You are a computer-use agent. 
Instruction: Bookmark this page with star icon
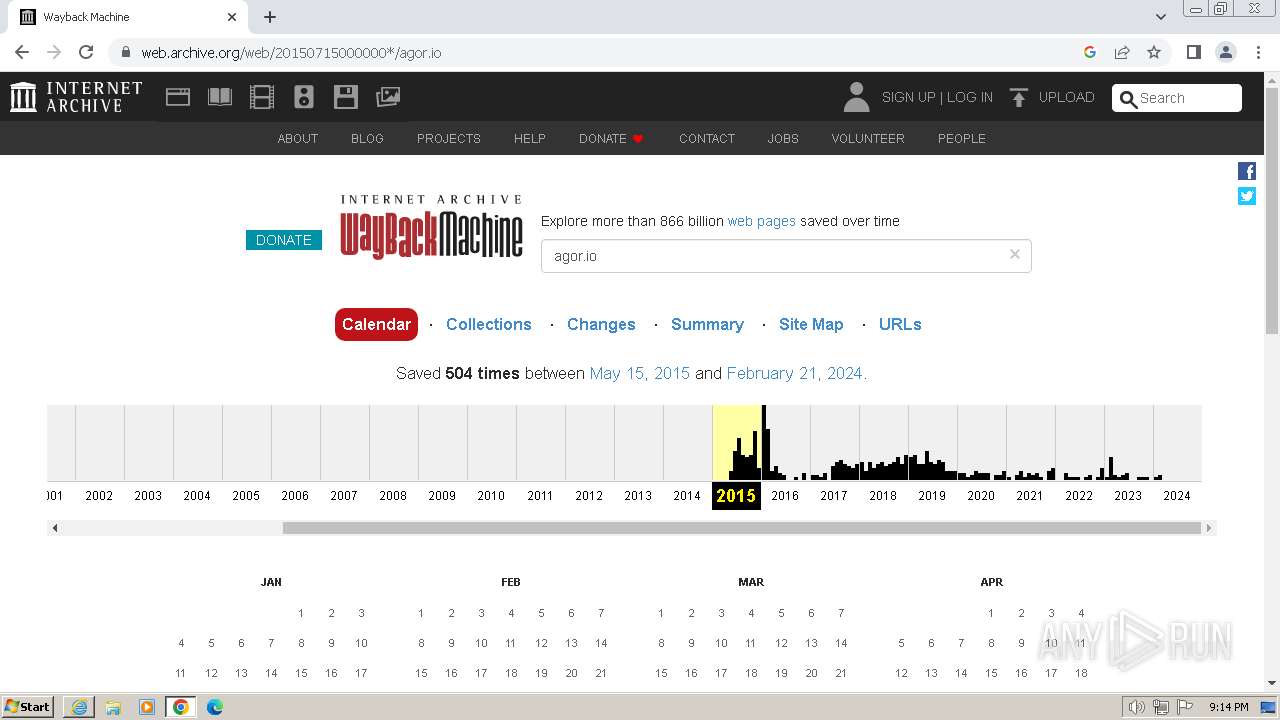coord(1154,52)
